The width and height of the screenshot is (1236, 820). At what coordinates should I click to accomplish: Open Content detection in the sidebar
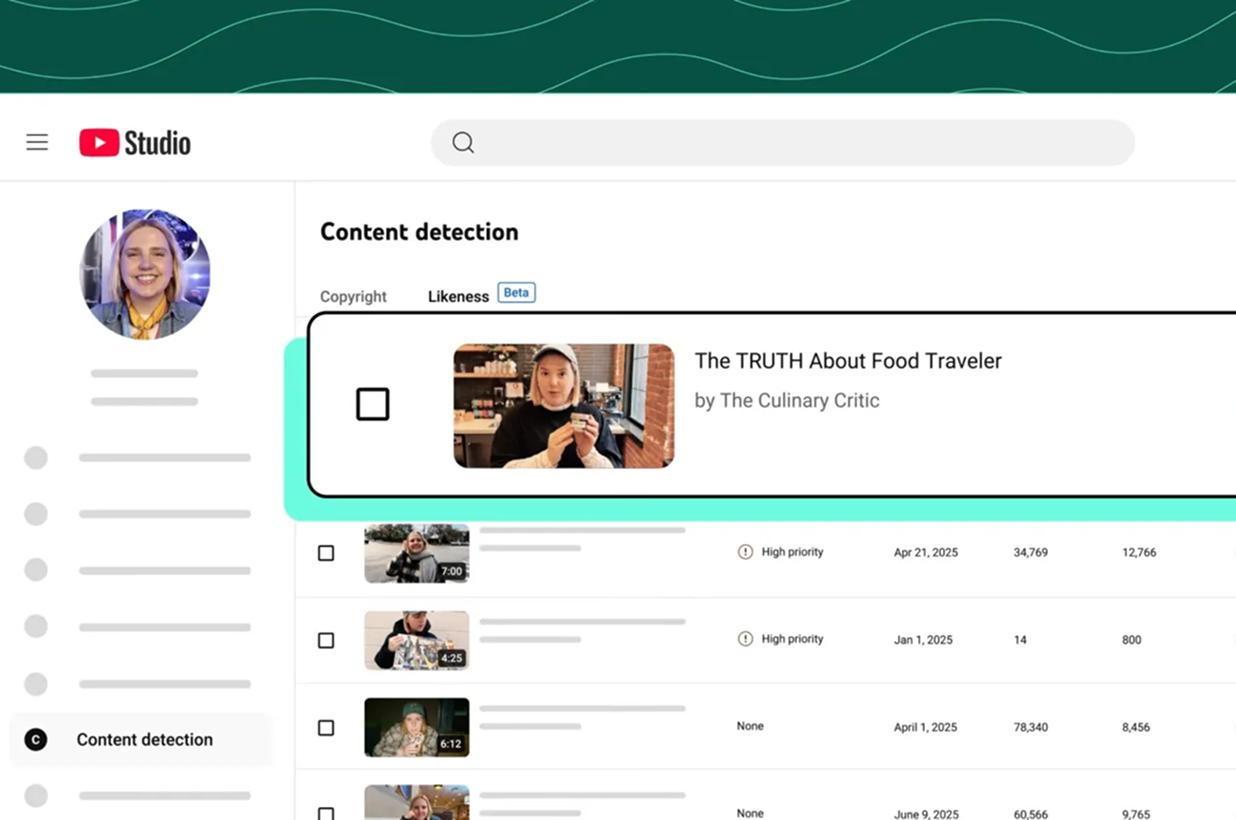coord(144,739)
